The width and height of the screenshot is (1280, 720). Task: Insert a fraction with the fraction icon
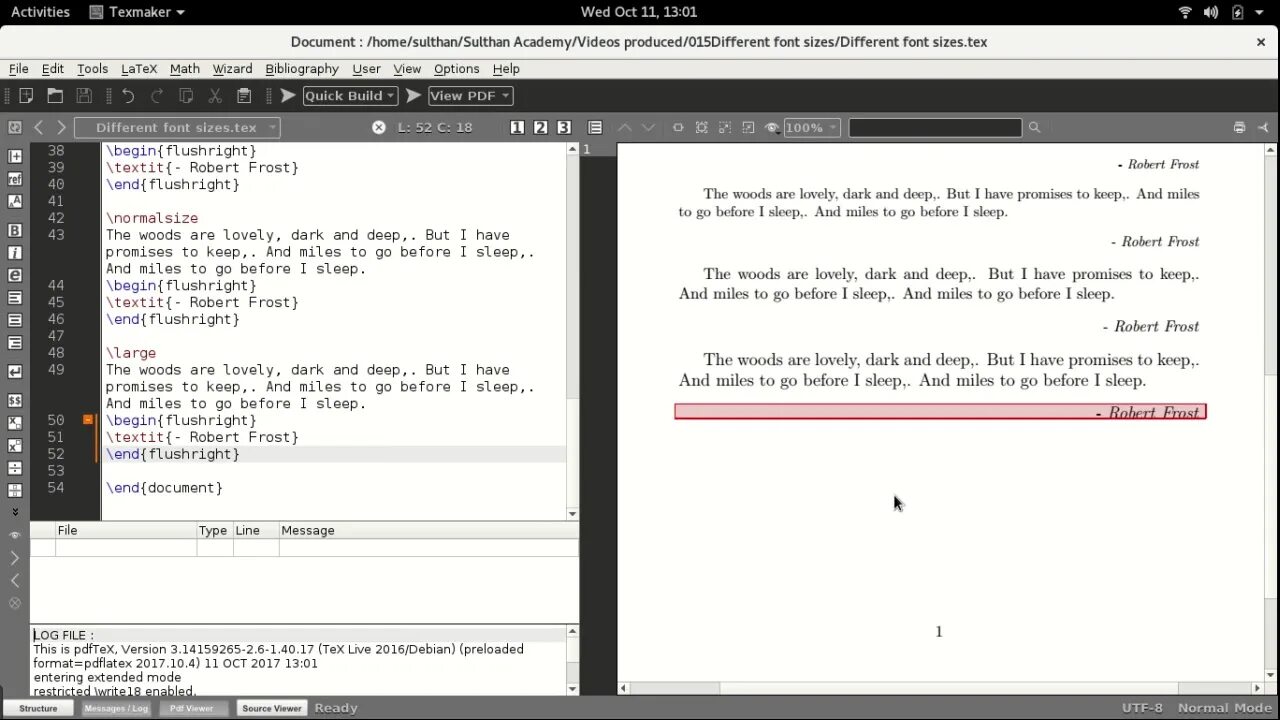pos(15,468)
